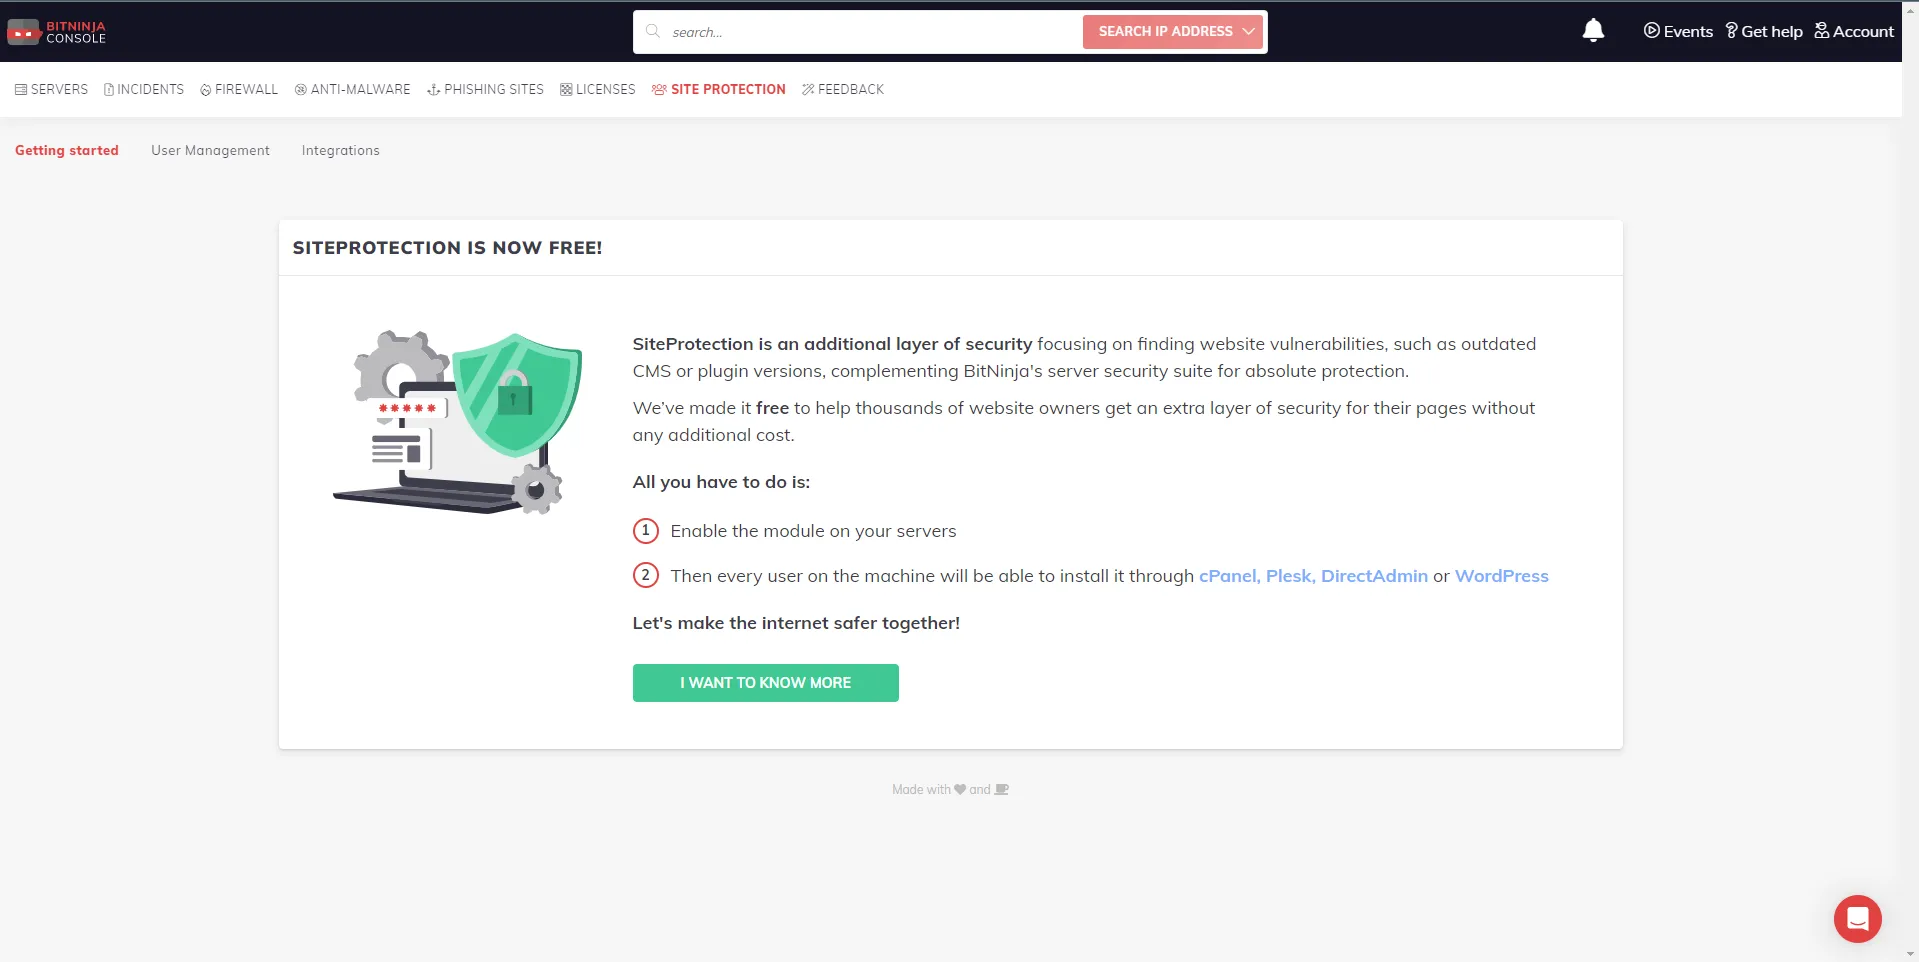Click the BitNinja Console logo

56,32
